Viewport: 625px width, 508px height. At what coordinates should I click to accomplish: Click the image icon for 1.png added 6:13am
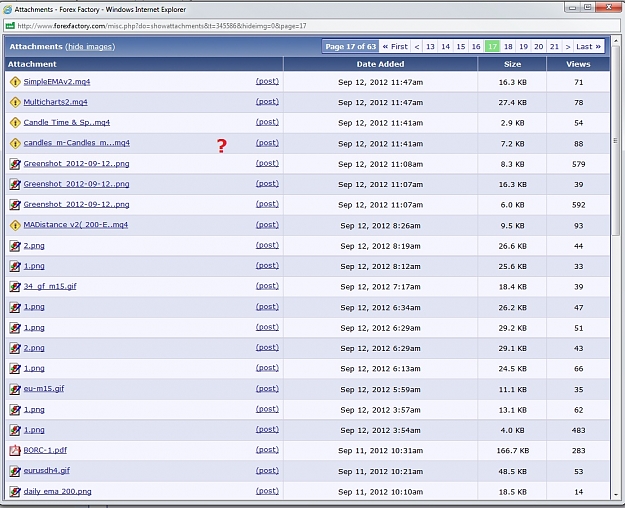pyautogui.click(x=15, y=368)
